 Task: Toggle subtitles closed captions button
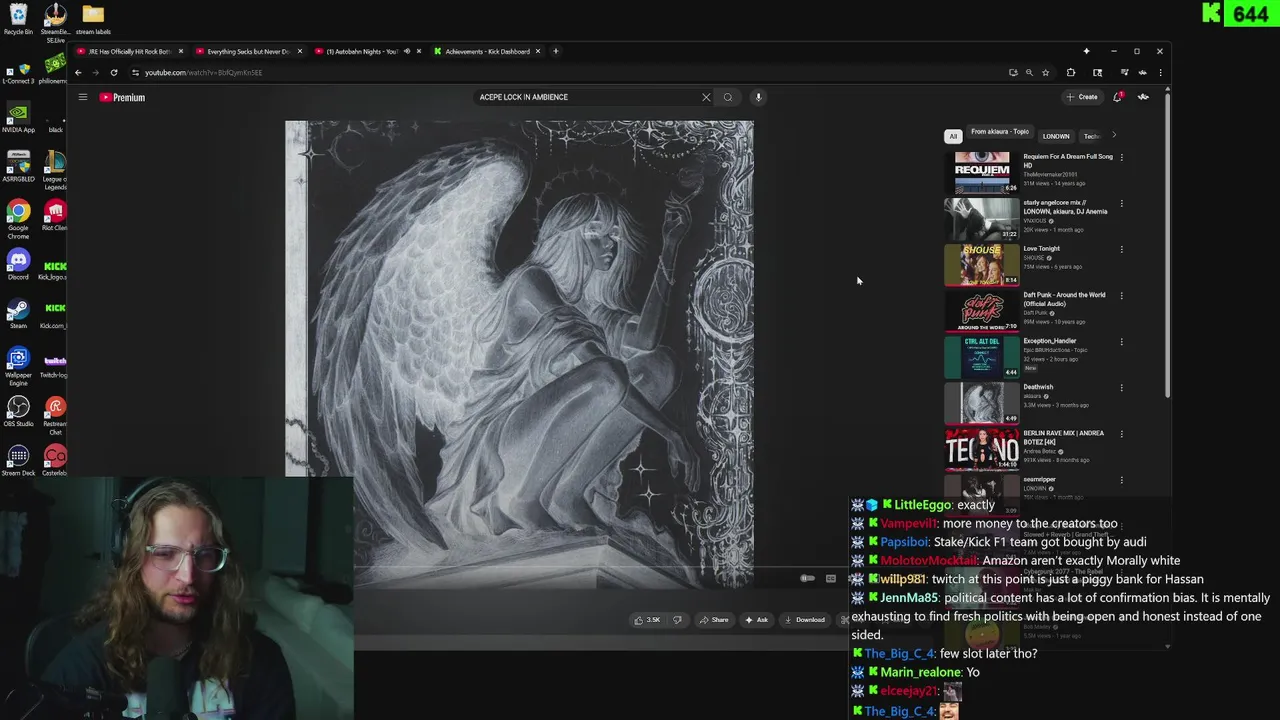click(831, 578)
